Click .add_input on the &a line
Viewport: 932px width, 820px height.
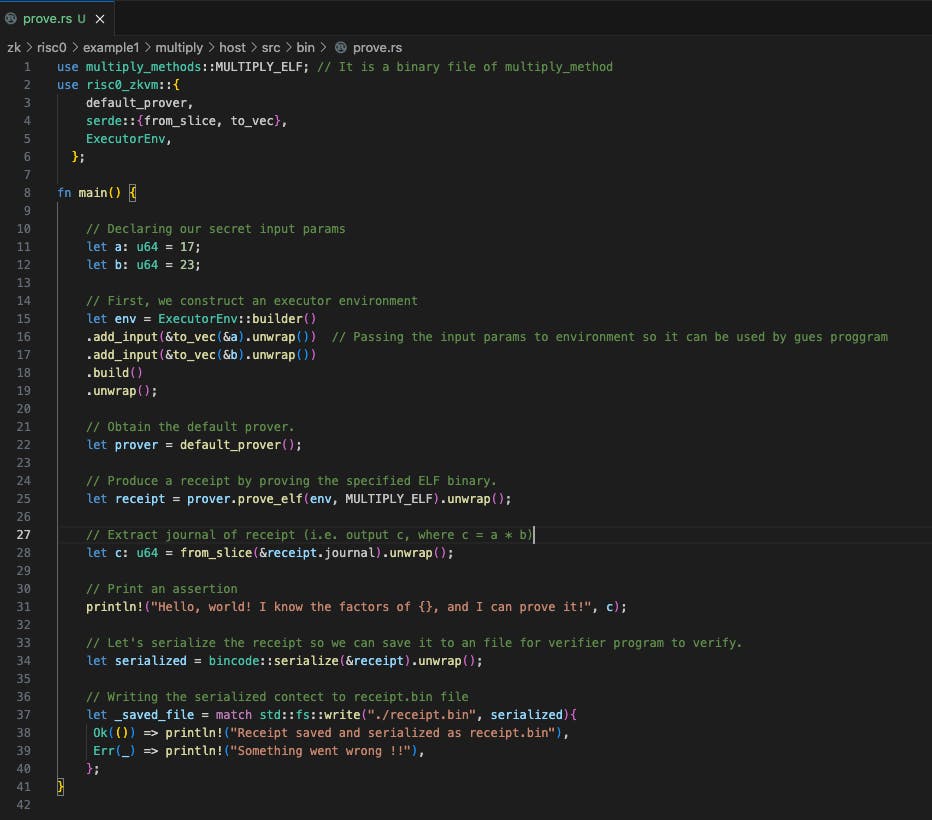(x=122, y=337)
